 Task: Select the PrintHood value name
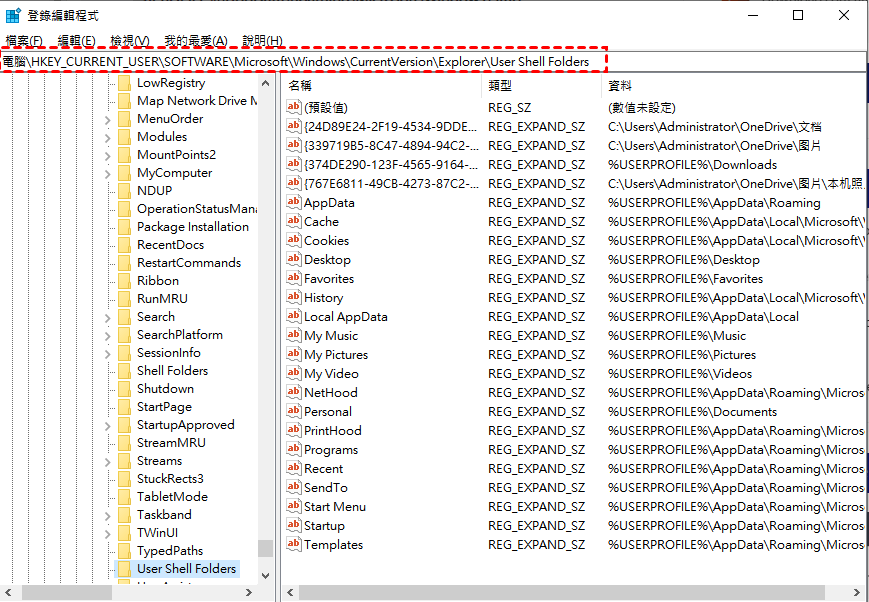[x=333, y=431]
